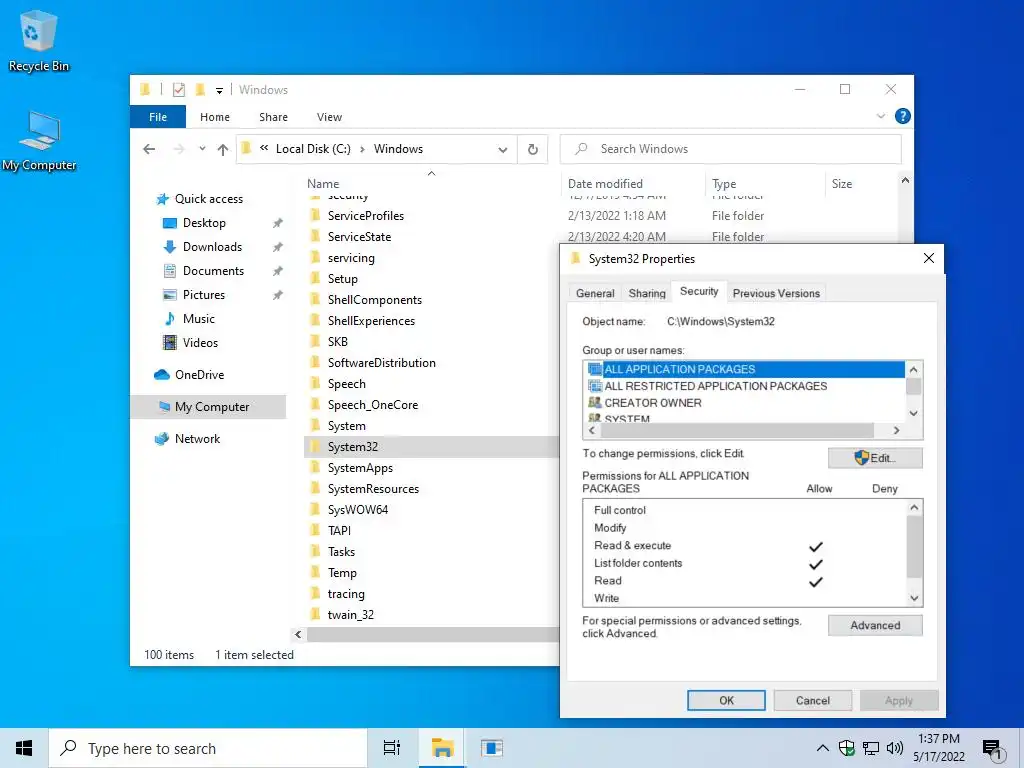Select CREATOR OWNER in group list
This screenshot has height=768, width=1024.
point(652,403)
